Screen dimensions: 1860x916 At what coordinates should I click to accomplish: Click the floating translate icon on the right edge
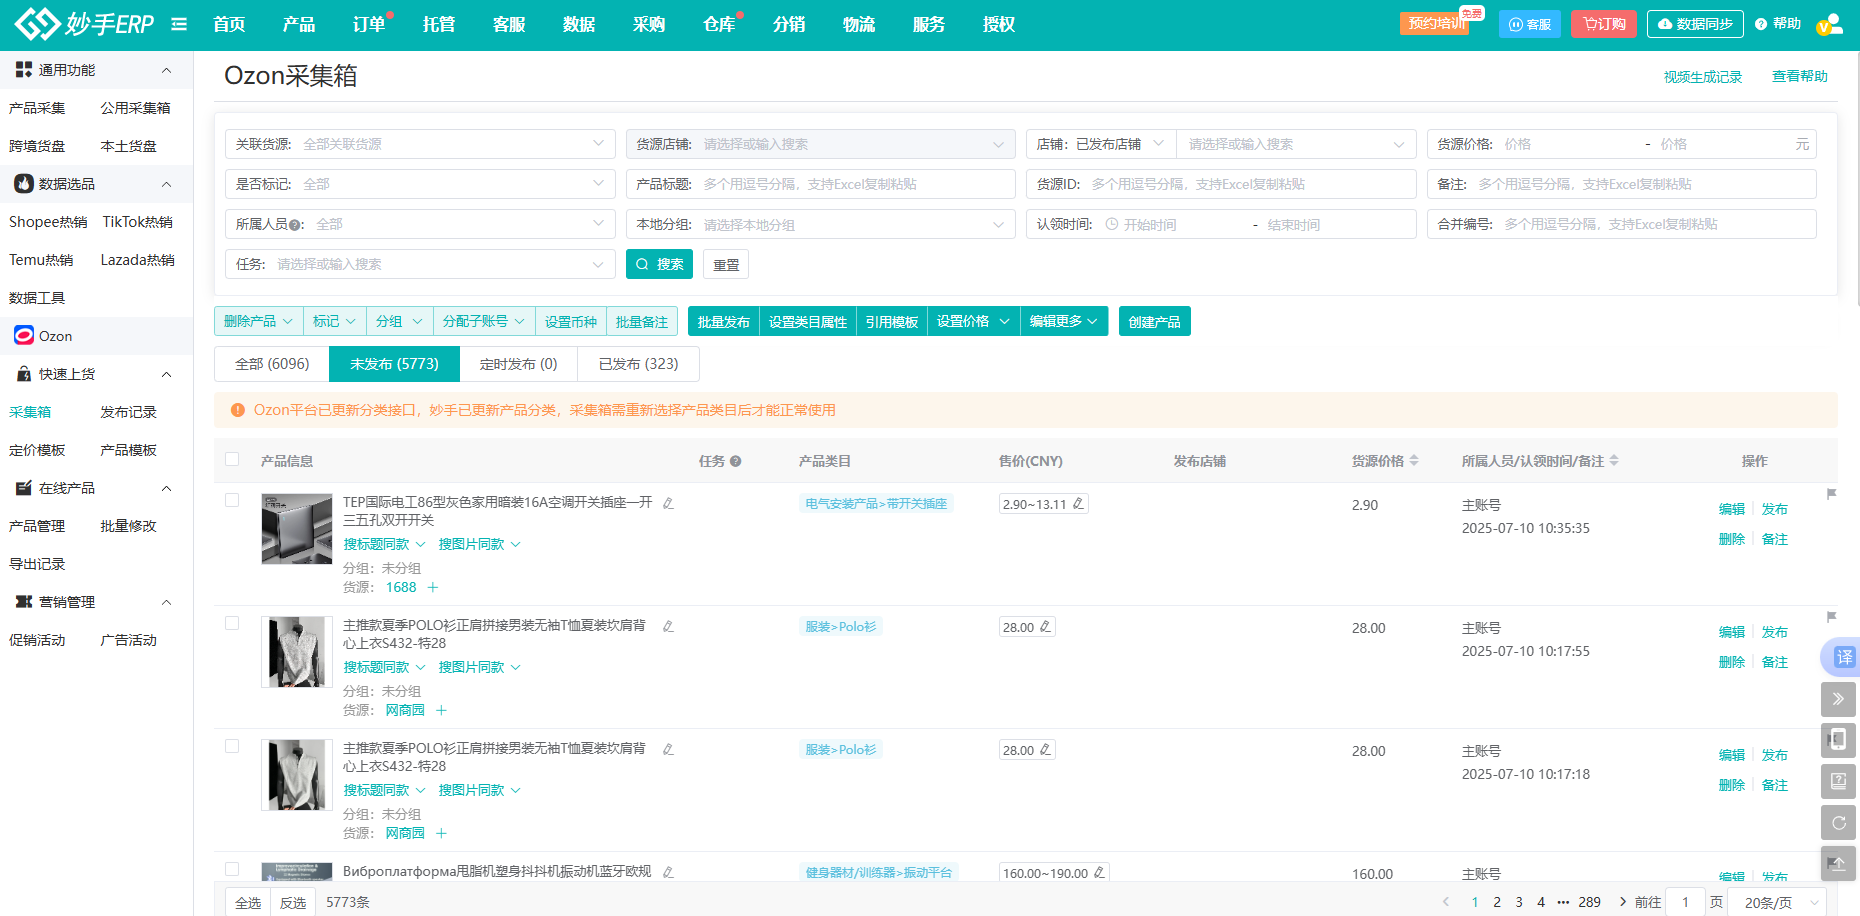pyautogui.click(x=1843, y=657)
